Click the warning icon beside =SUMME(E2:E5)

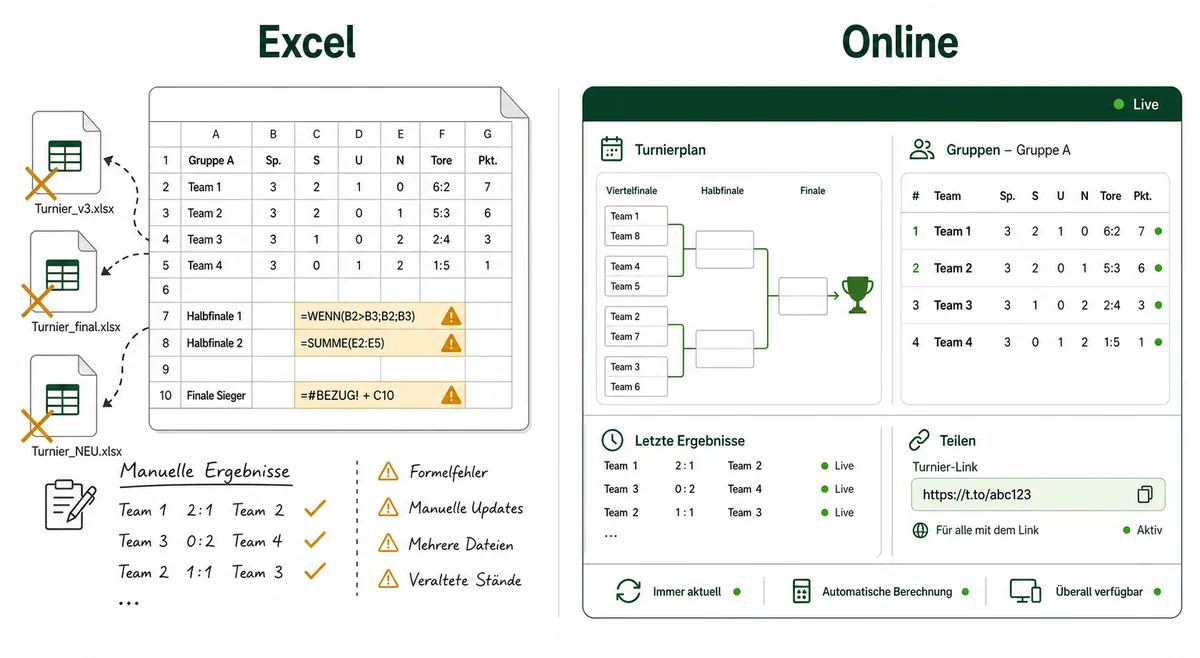click(451, 343)
